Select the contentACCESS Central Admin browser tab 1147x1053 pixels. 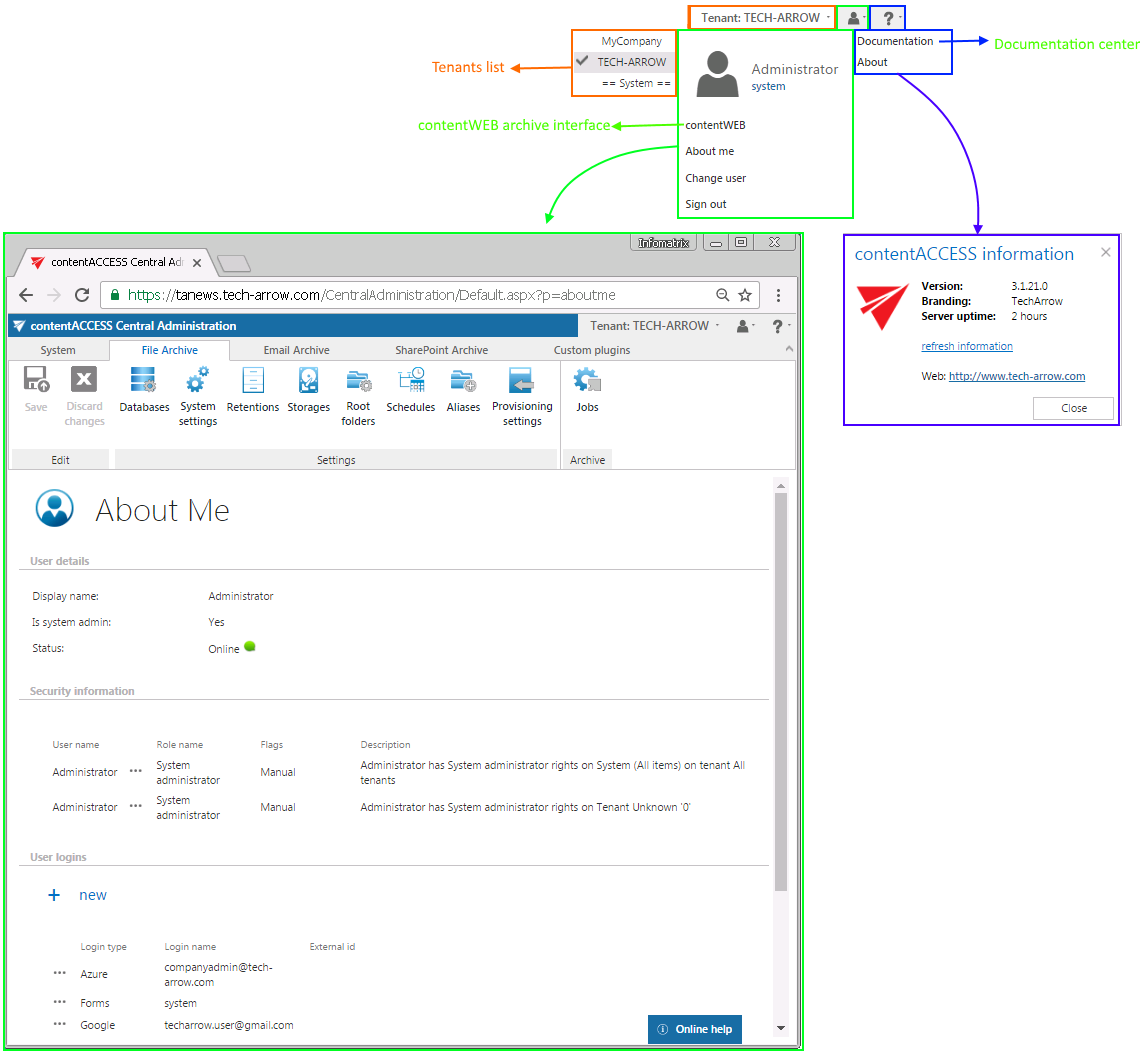[x=117, y=262]
